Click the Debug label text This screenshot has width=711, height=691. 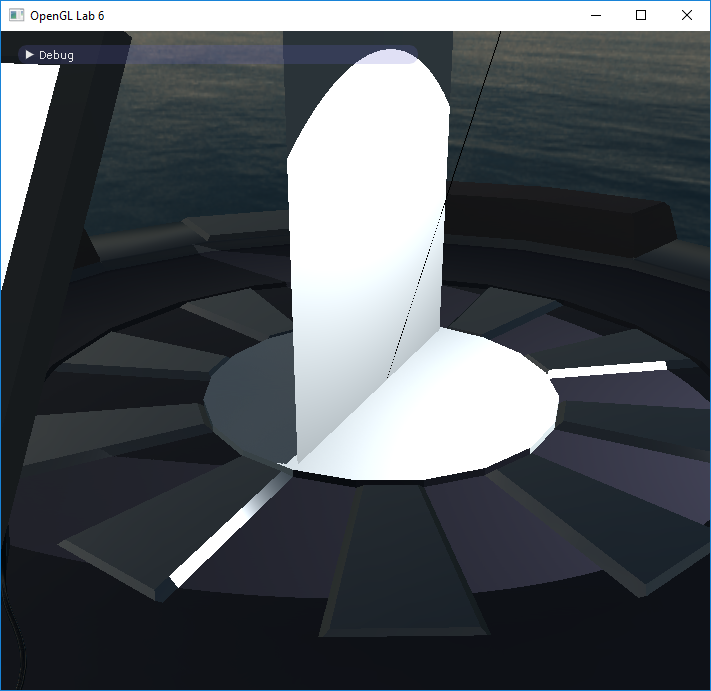point(56,55)
